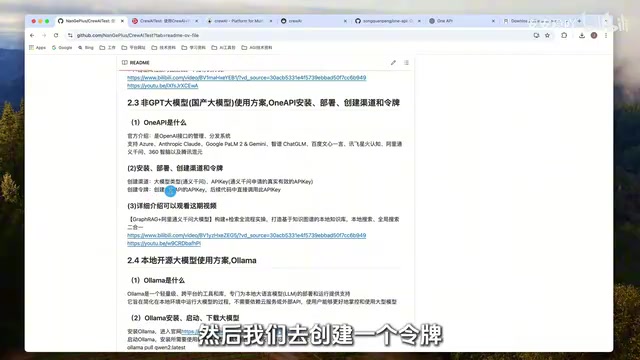
Task: Open the Chrome profile avatar
Action: (594, 36)
